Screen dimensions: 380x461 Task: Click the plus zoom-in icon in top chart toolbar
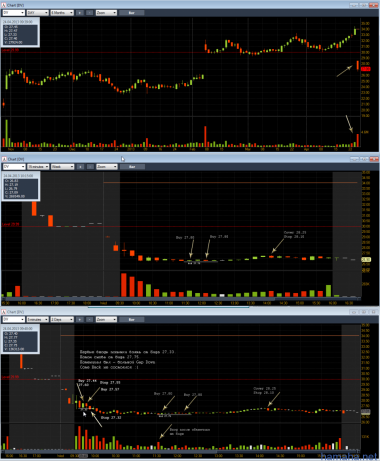(x=80, y=13)
